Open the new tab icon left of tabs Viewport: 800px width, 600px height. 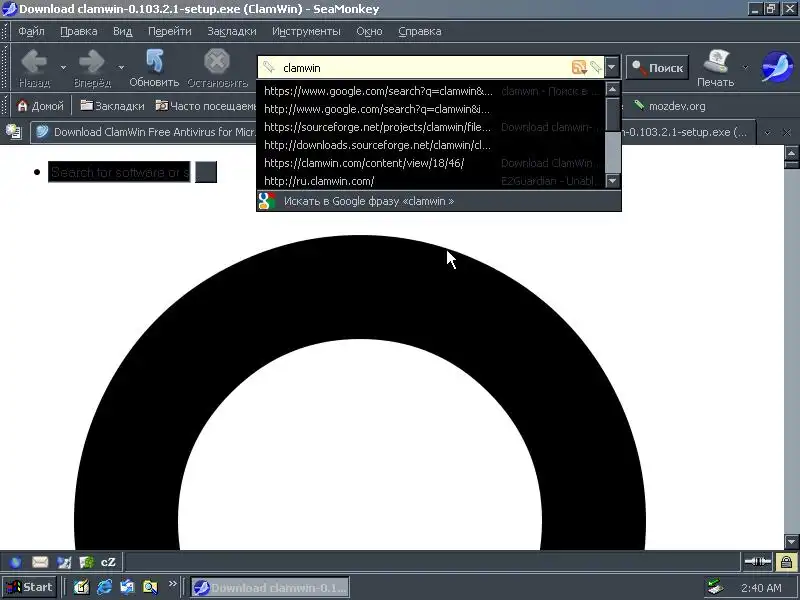(x=14, y=132)
